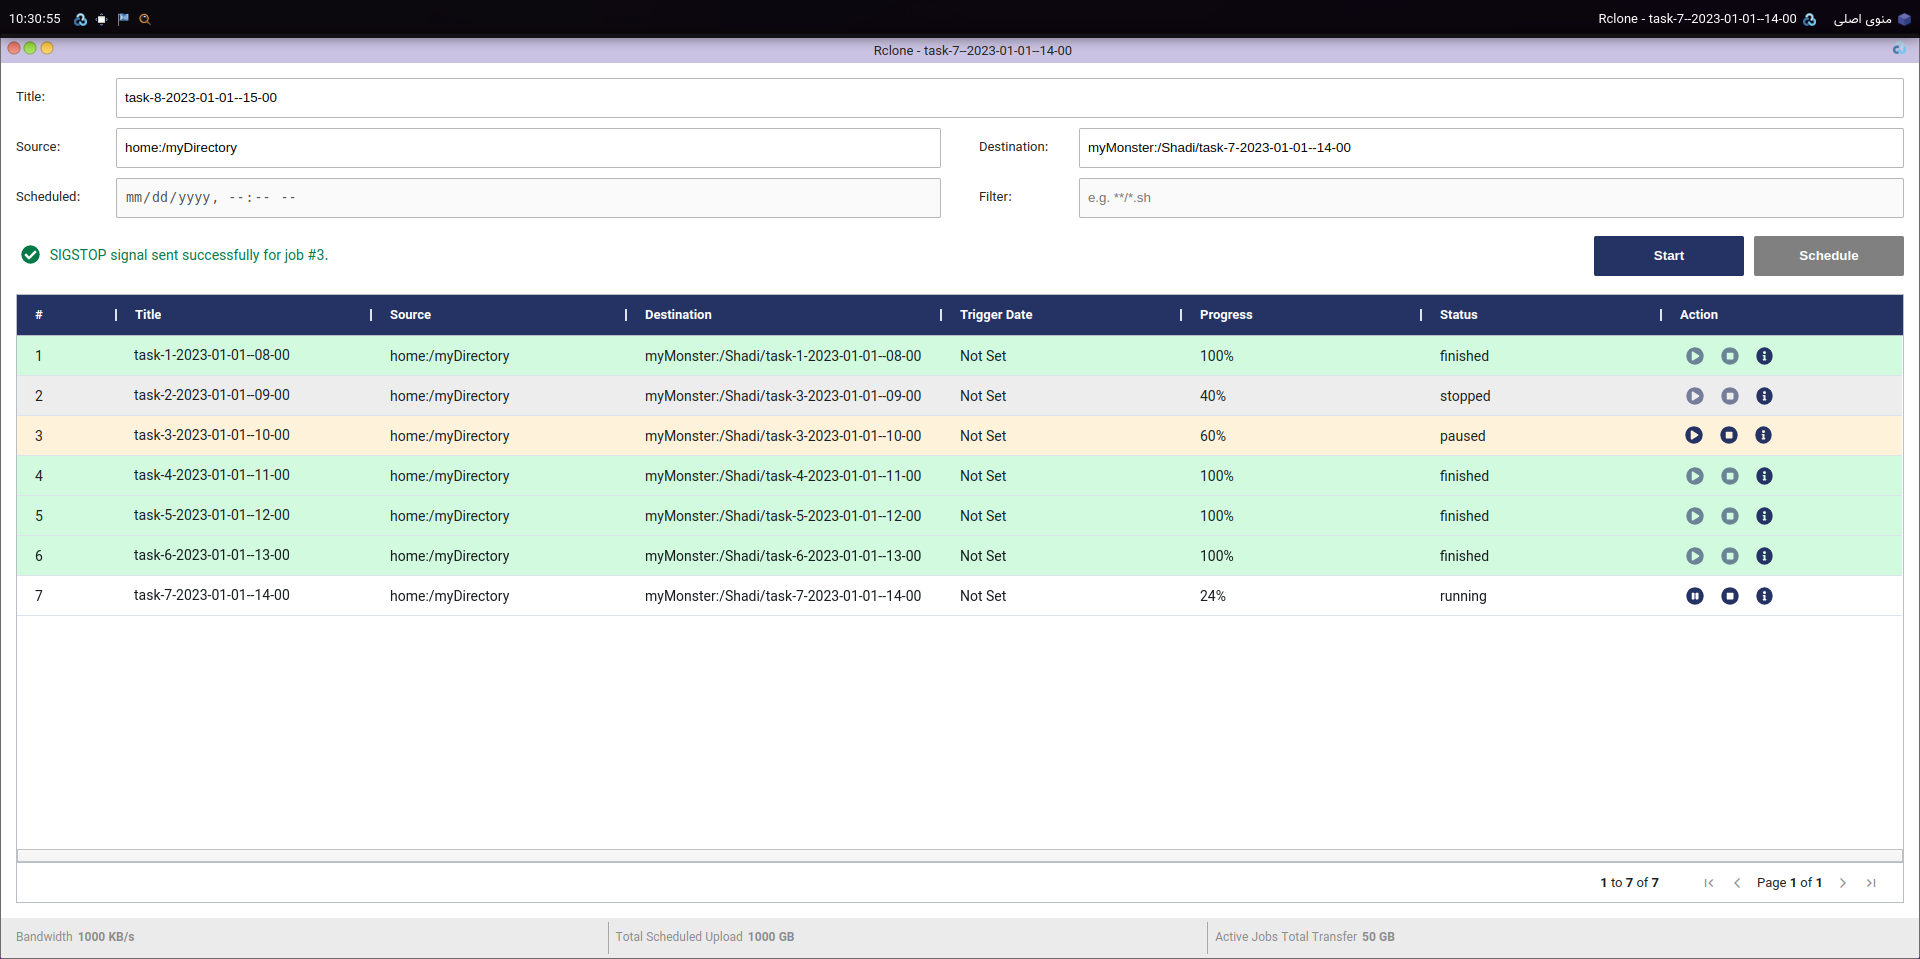Click search icon in top system bar
The height and width of the screenshot is (959, 1920).
coord(145,19)
